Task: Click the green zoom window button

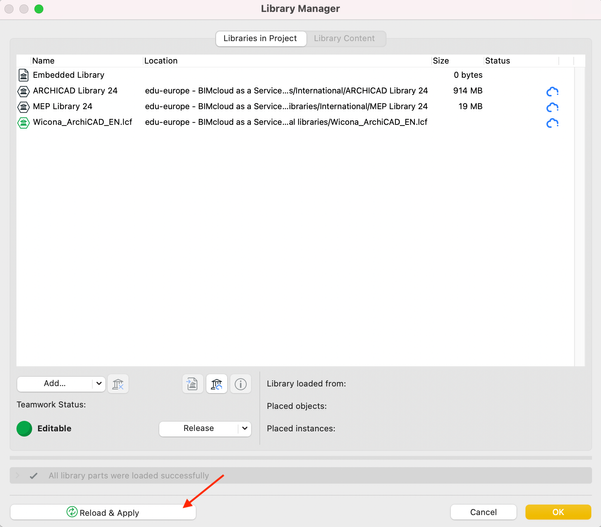Action: tap(39, 9)
